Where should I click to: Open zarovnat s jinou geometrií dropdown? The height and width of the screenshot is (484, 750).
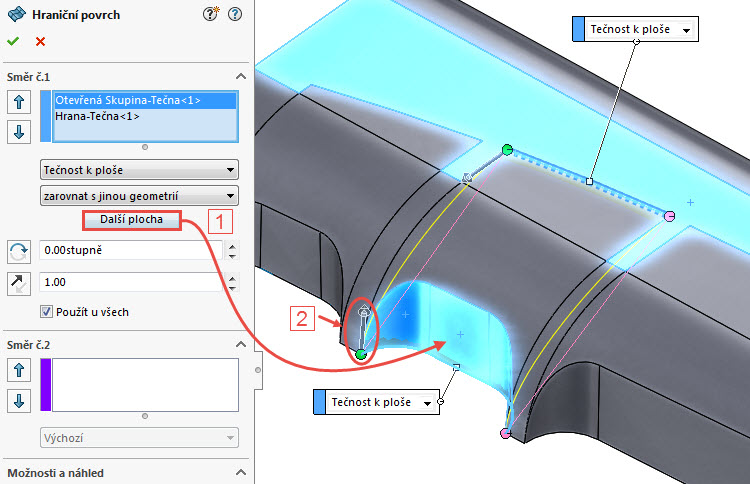point(139,196)
